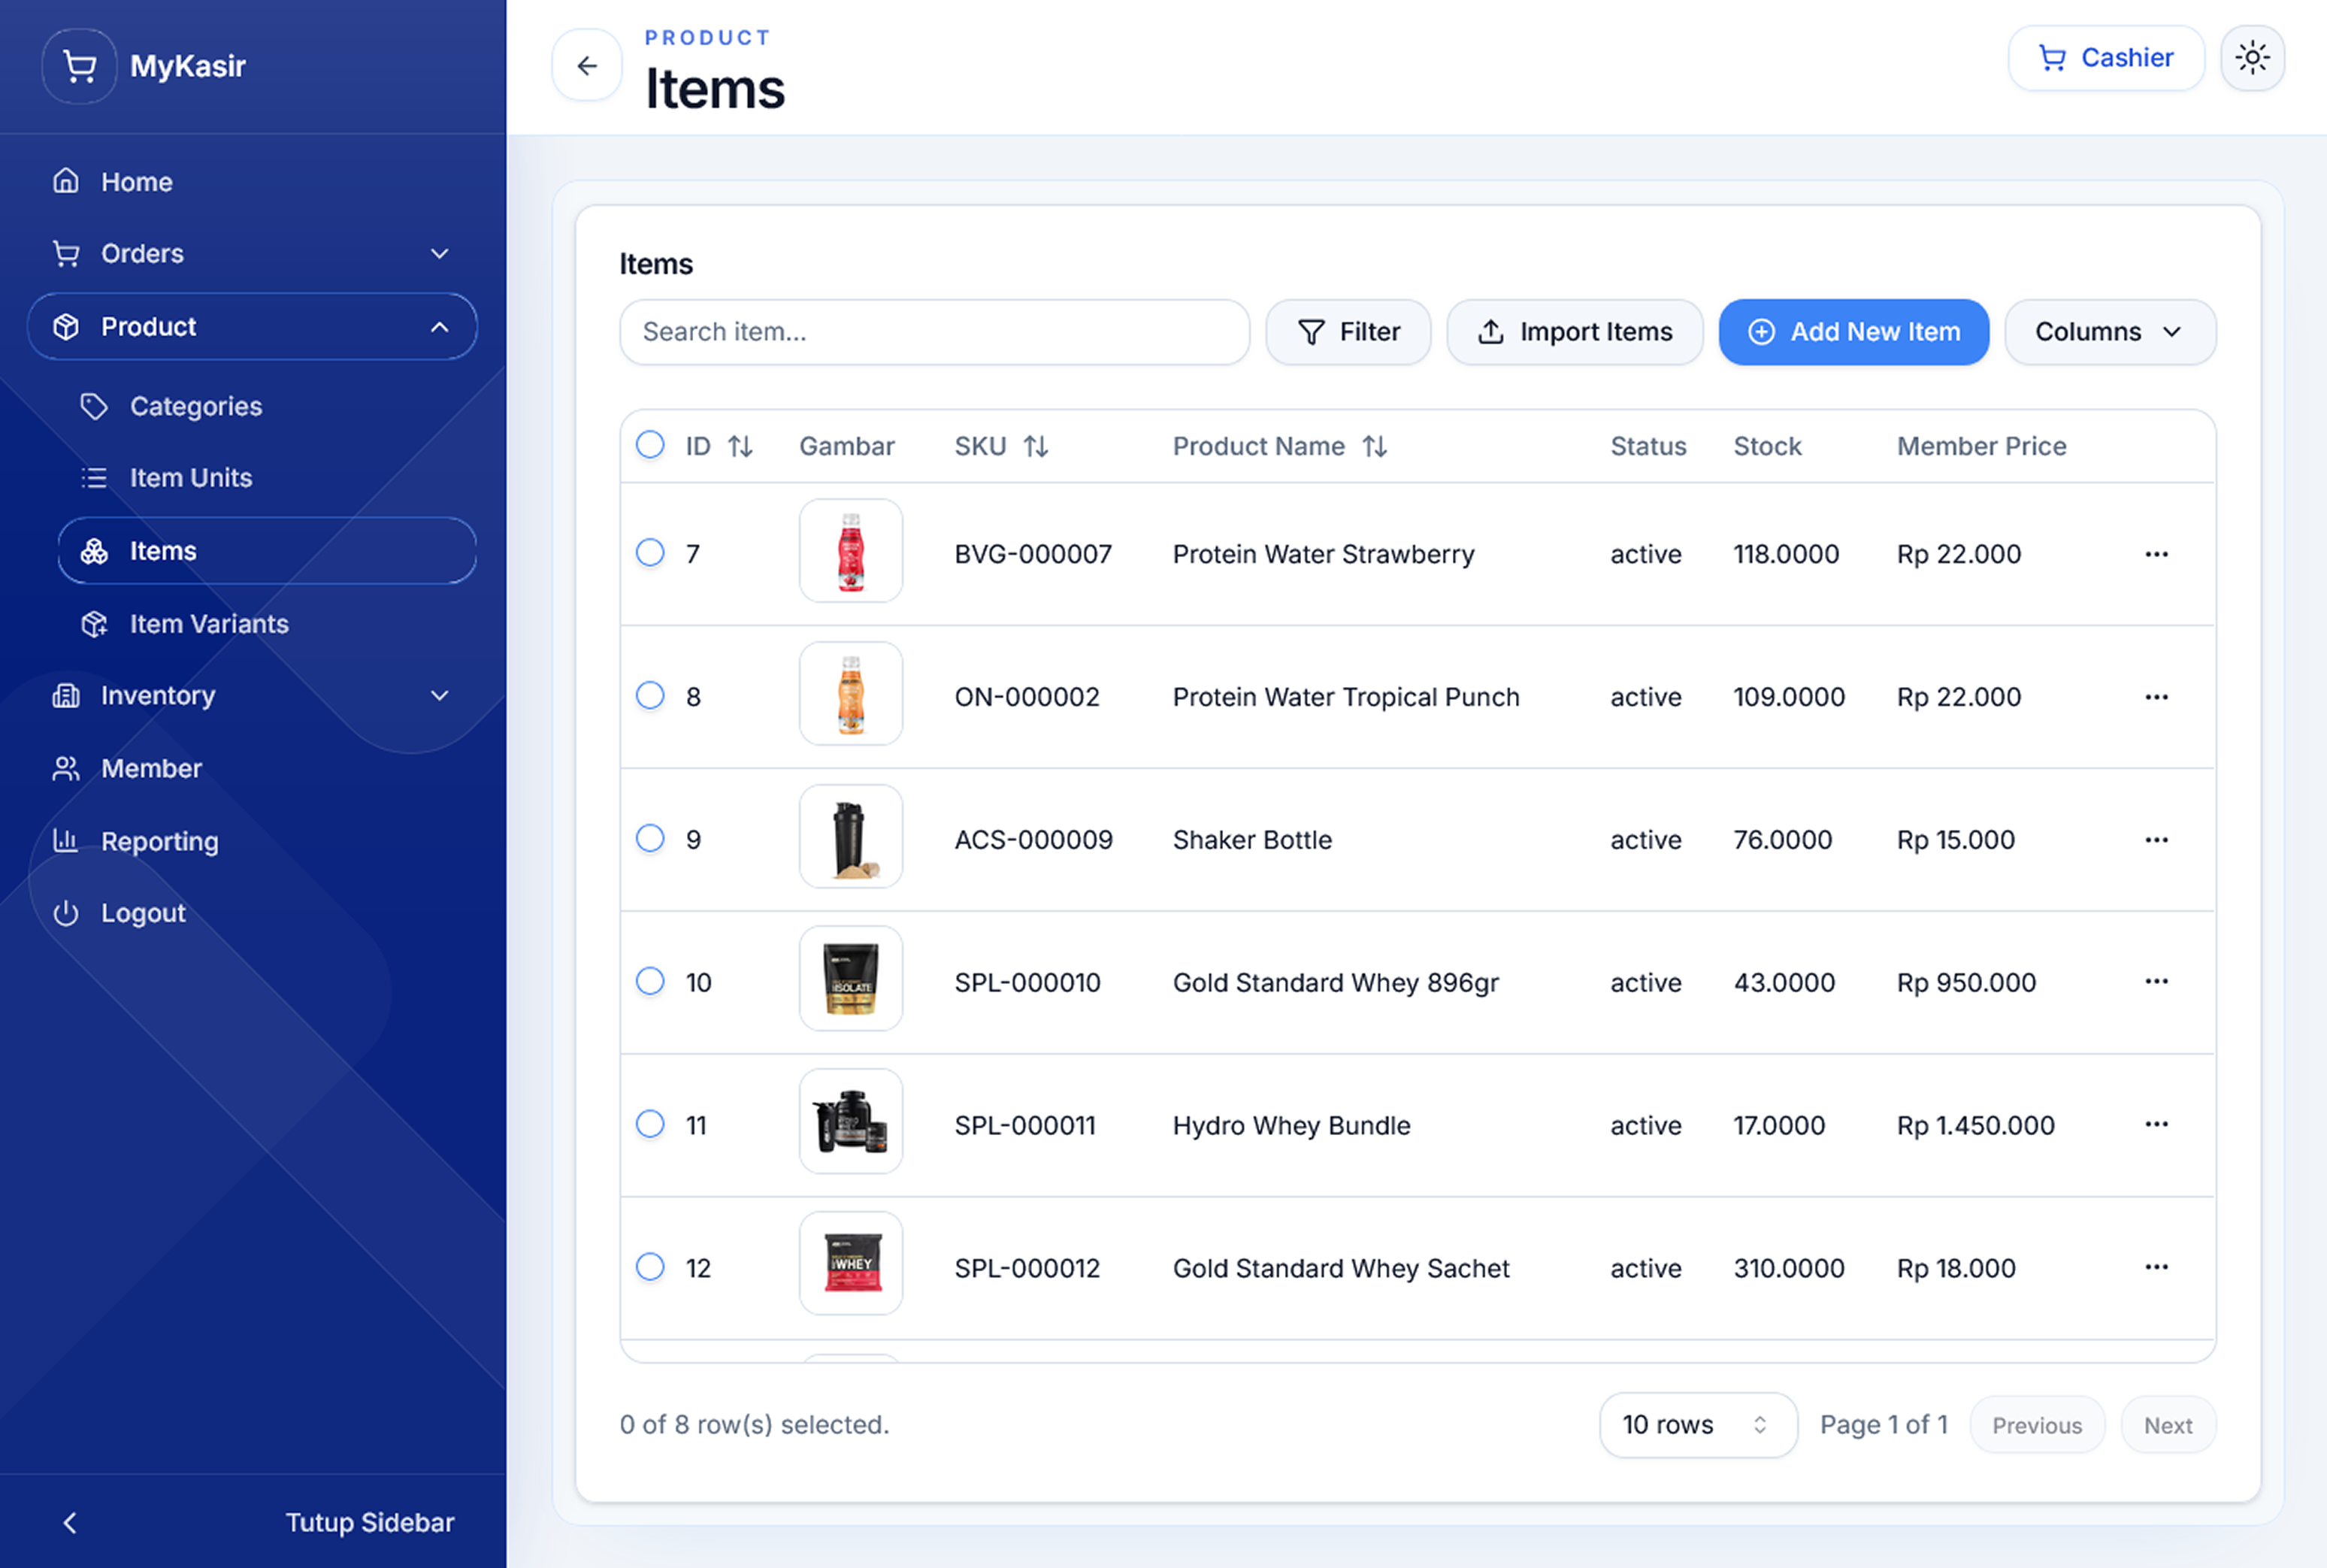Open row actions for Shaker Bottle
This screenshot has width=2327, height=1568.
(x=2156, y=839)
